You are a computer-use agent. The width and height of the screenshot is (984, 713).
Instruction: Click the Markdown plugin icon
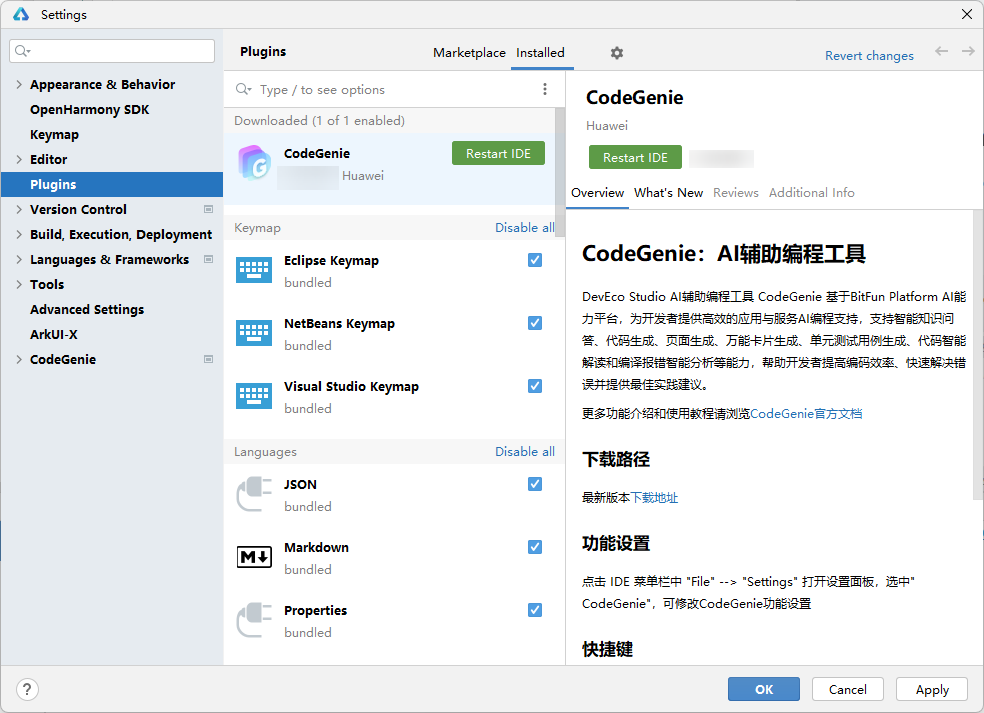click(x=254, y=557)
